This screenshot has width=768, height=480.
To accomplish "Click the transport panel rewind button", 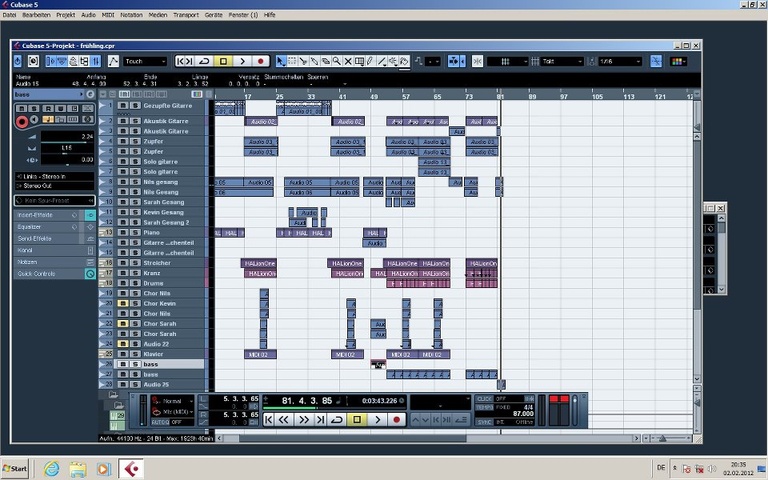I will pos(285,420).
